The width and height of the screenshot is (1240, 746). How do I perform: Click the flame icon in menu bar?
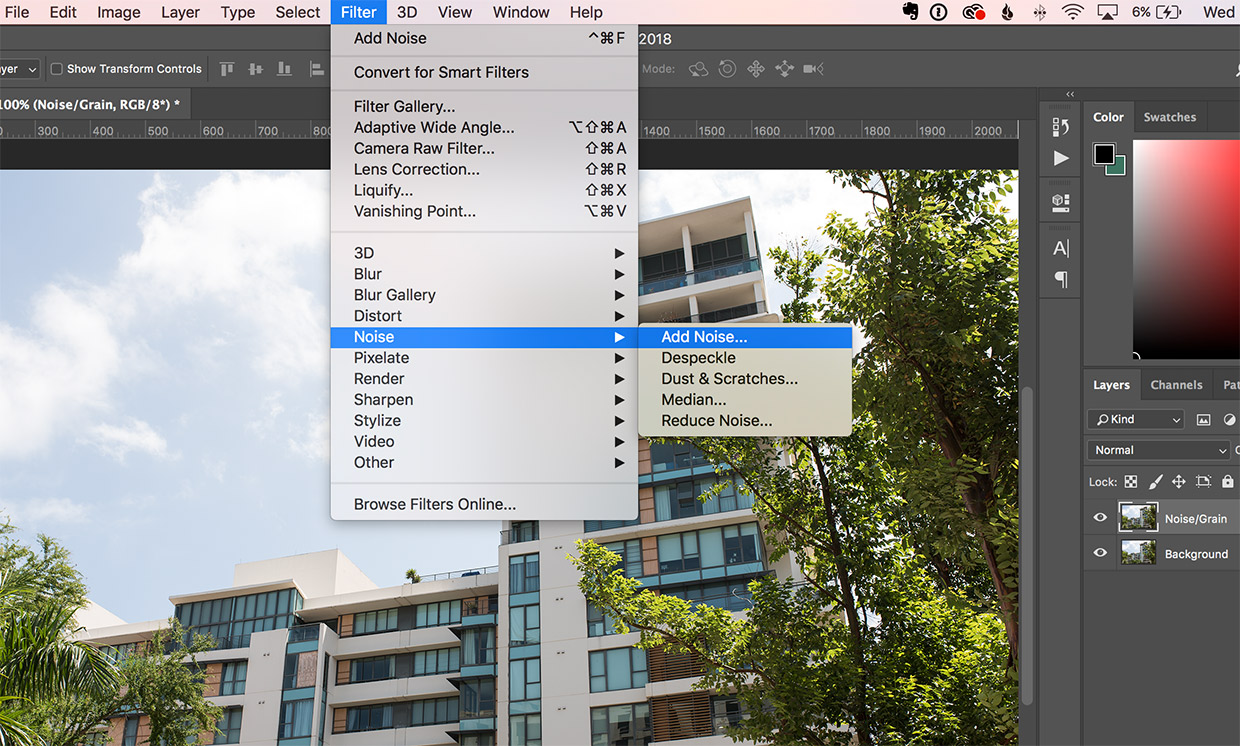[1007, 12]
